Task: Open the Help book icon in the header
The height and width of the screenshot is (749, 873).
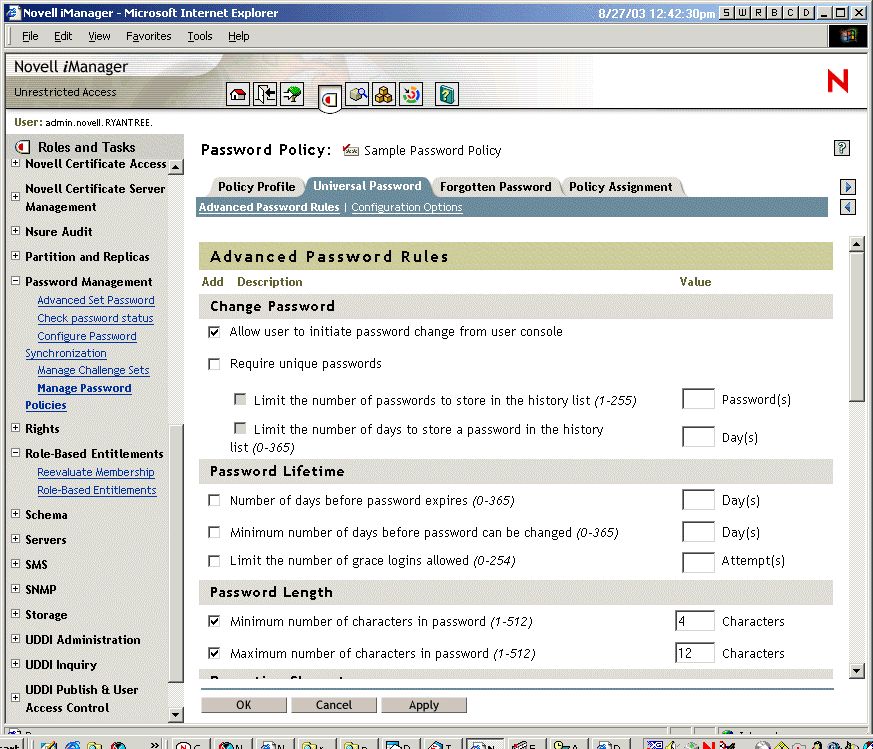Action: click(446, 93)
